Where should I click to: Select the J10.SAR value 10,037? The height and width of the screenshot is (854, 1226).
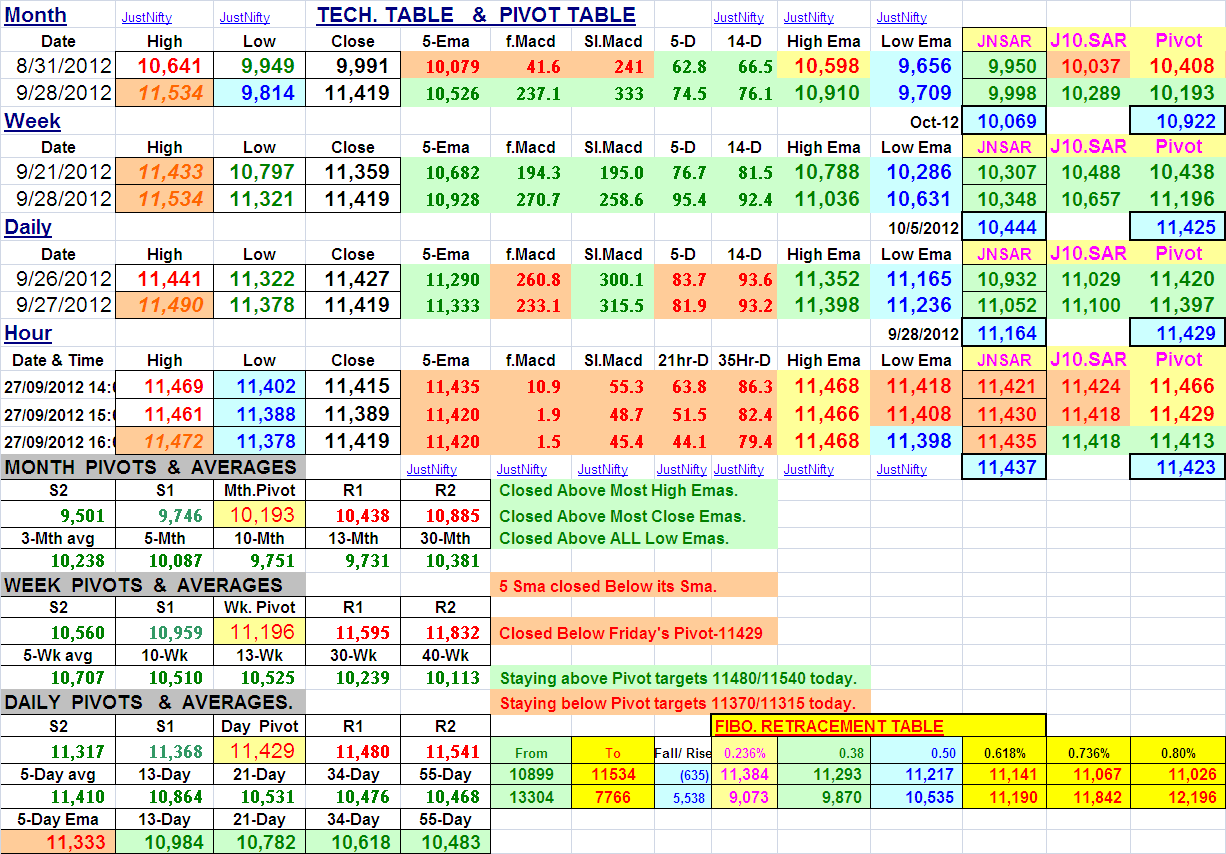(1088, 67)
